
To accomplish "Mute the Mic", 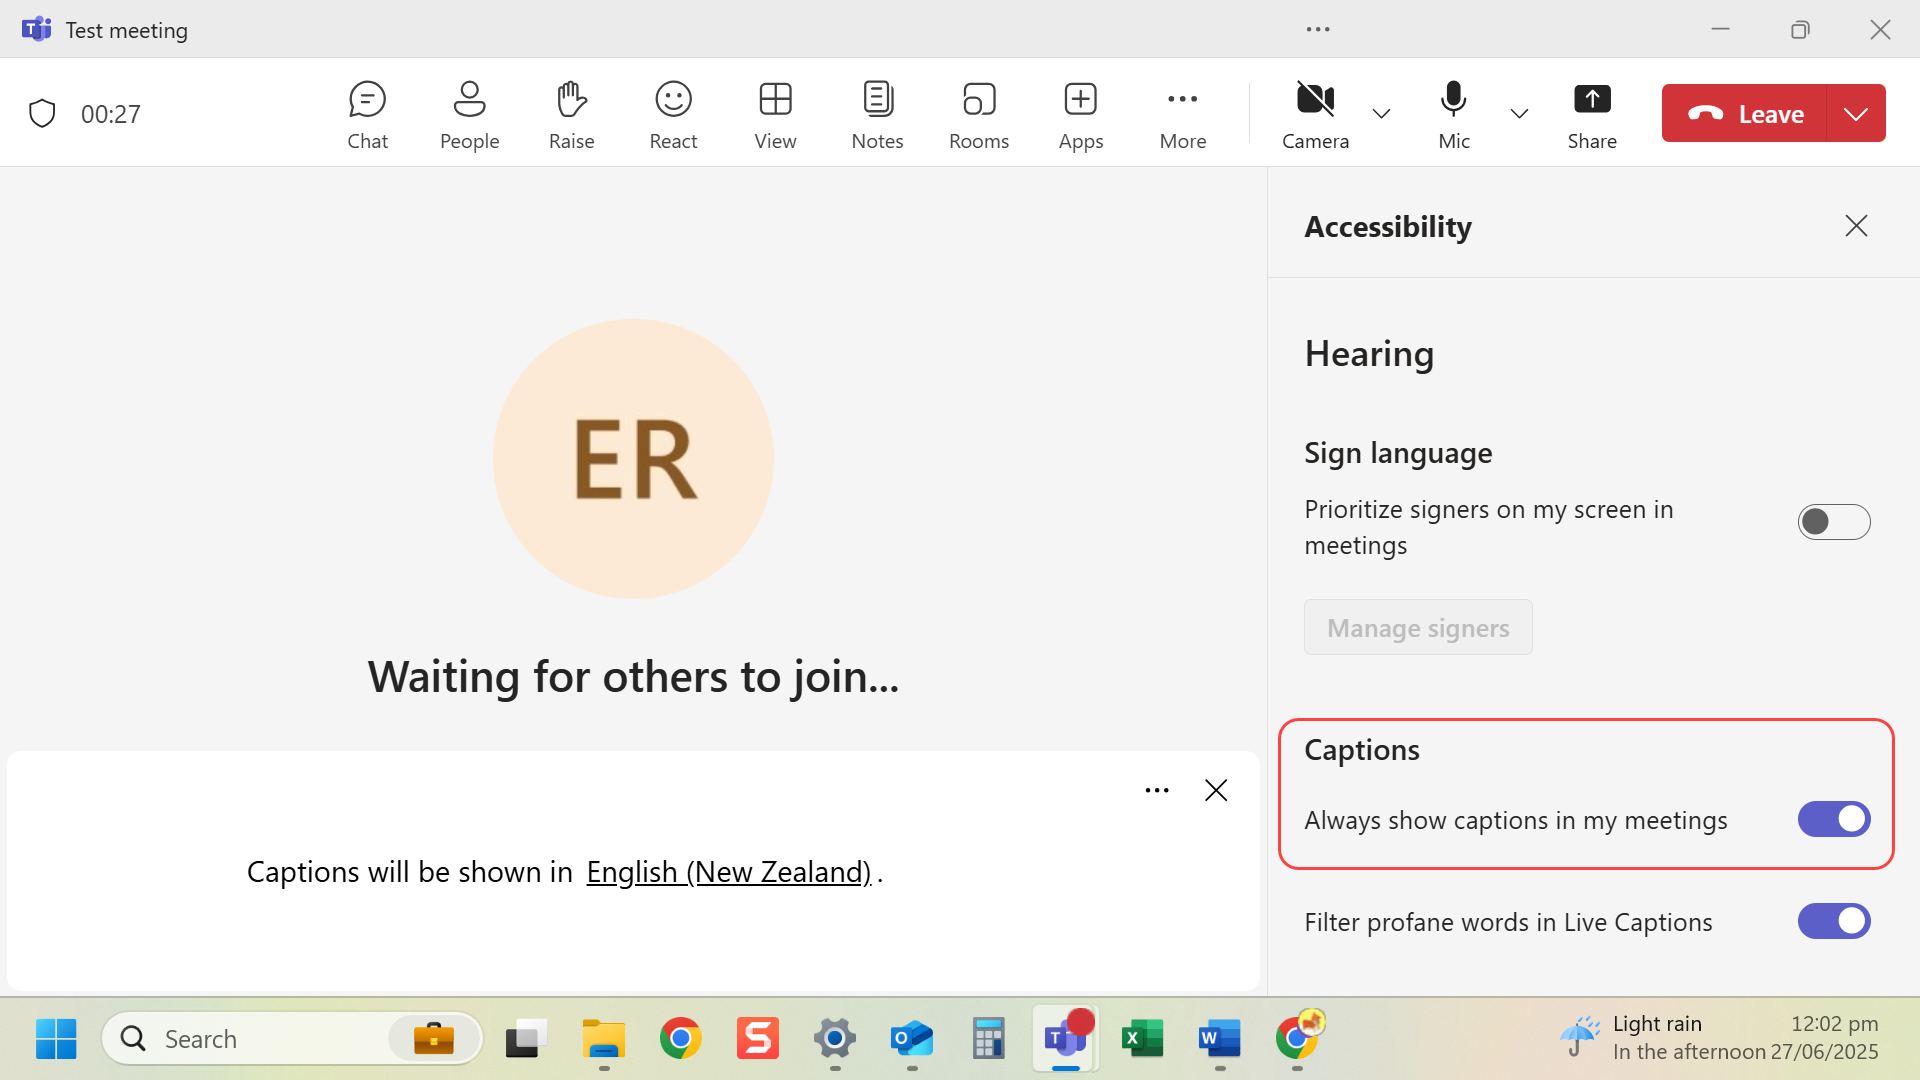I will [x=1454, y=115].
